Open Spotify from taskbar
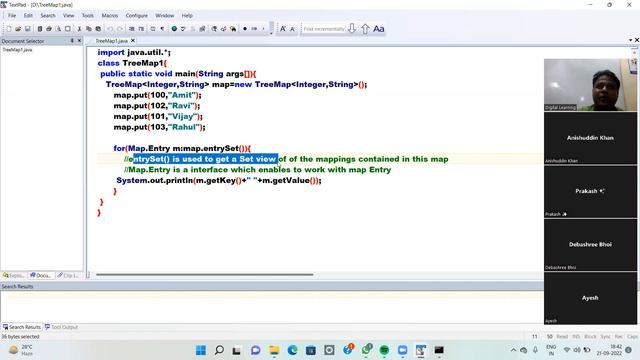 (384, 350)
